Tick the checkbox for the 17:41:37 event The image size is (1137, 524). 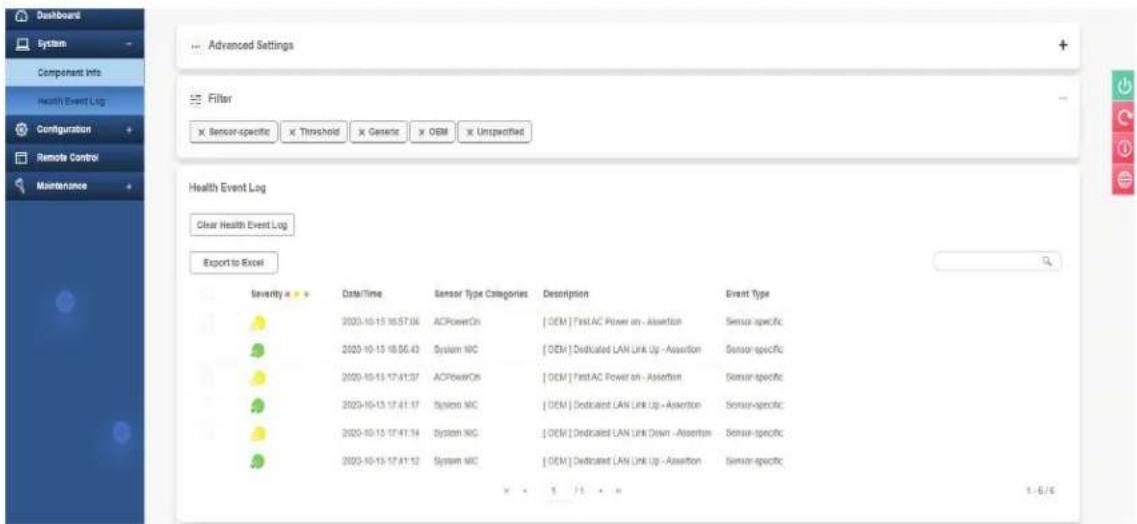pyautogui.click(x=207, y=377)
